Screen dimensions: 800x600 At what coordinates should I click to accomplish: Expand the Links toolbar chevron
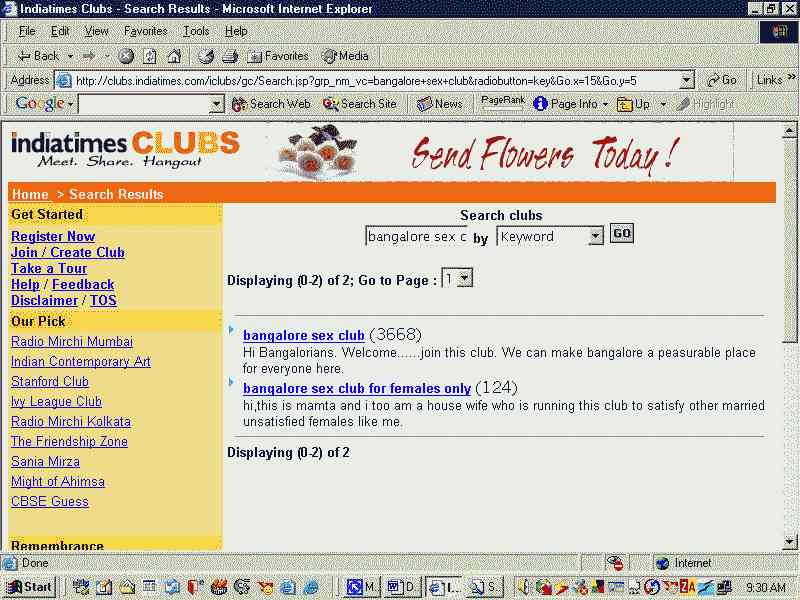(791, 78)
